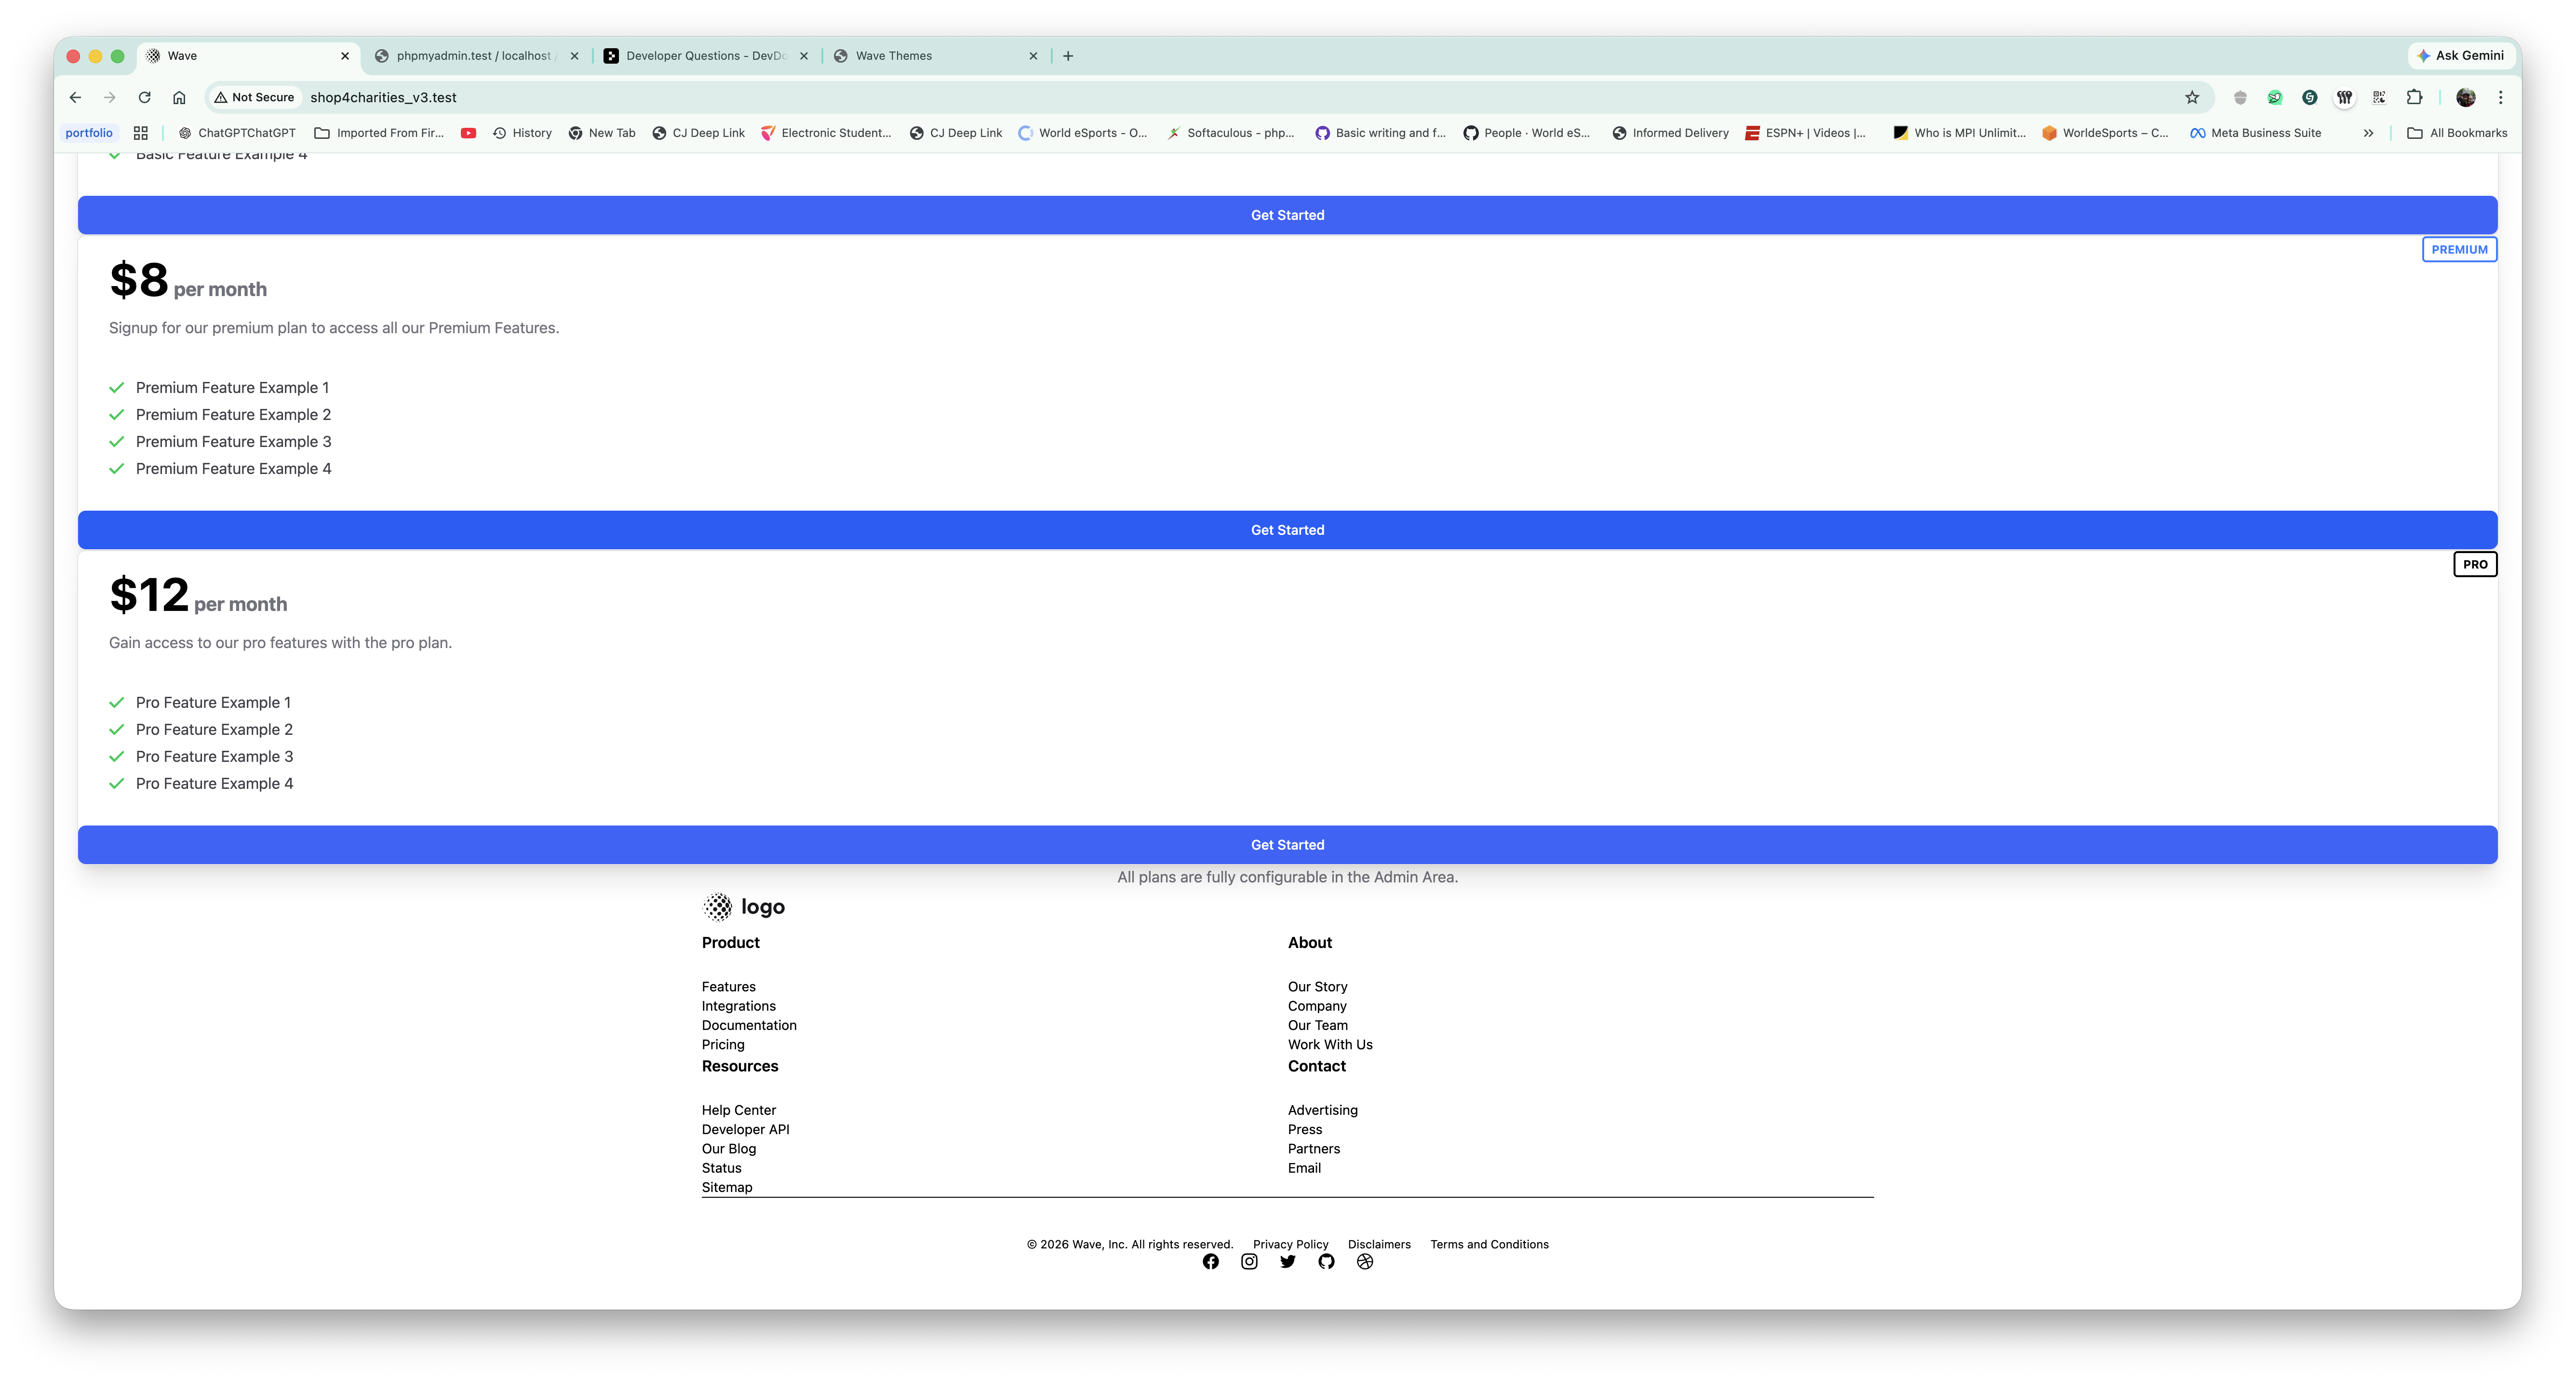Show the hidden bookmarks overflow chevron

[x=2368, y=133]
